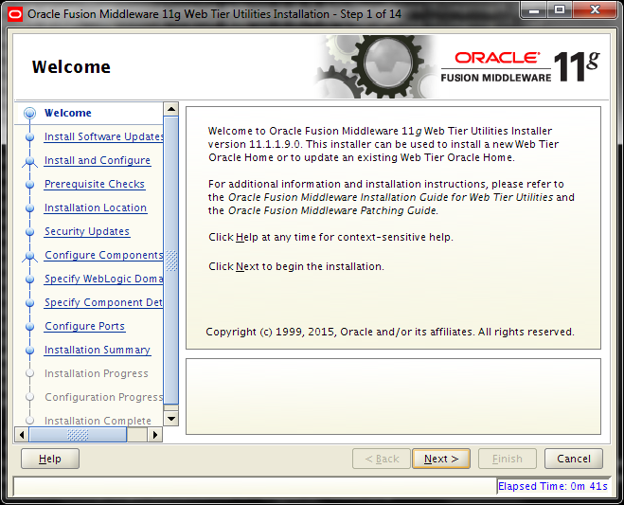
Task: Click the disabled Installation Progress step
Action: pos(96,373)
